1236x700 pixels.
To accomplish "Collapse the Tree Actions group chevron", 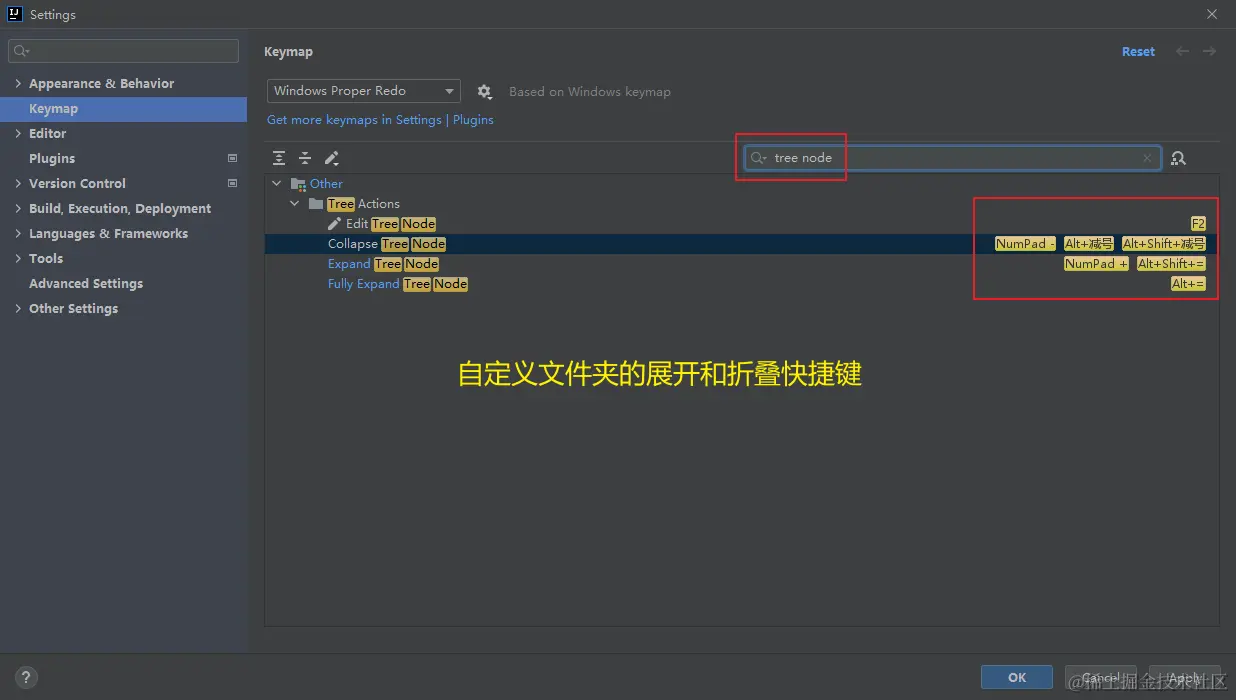I will tap(295, 204).
